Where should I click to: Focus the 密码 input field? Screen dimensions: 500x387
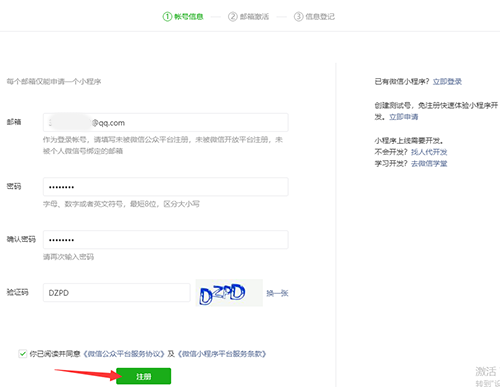[166, 187]
